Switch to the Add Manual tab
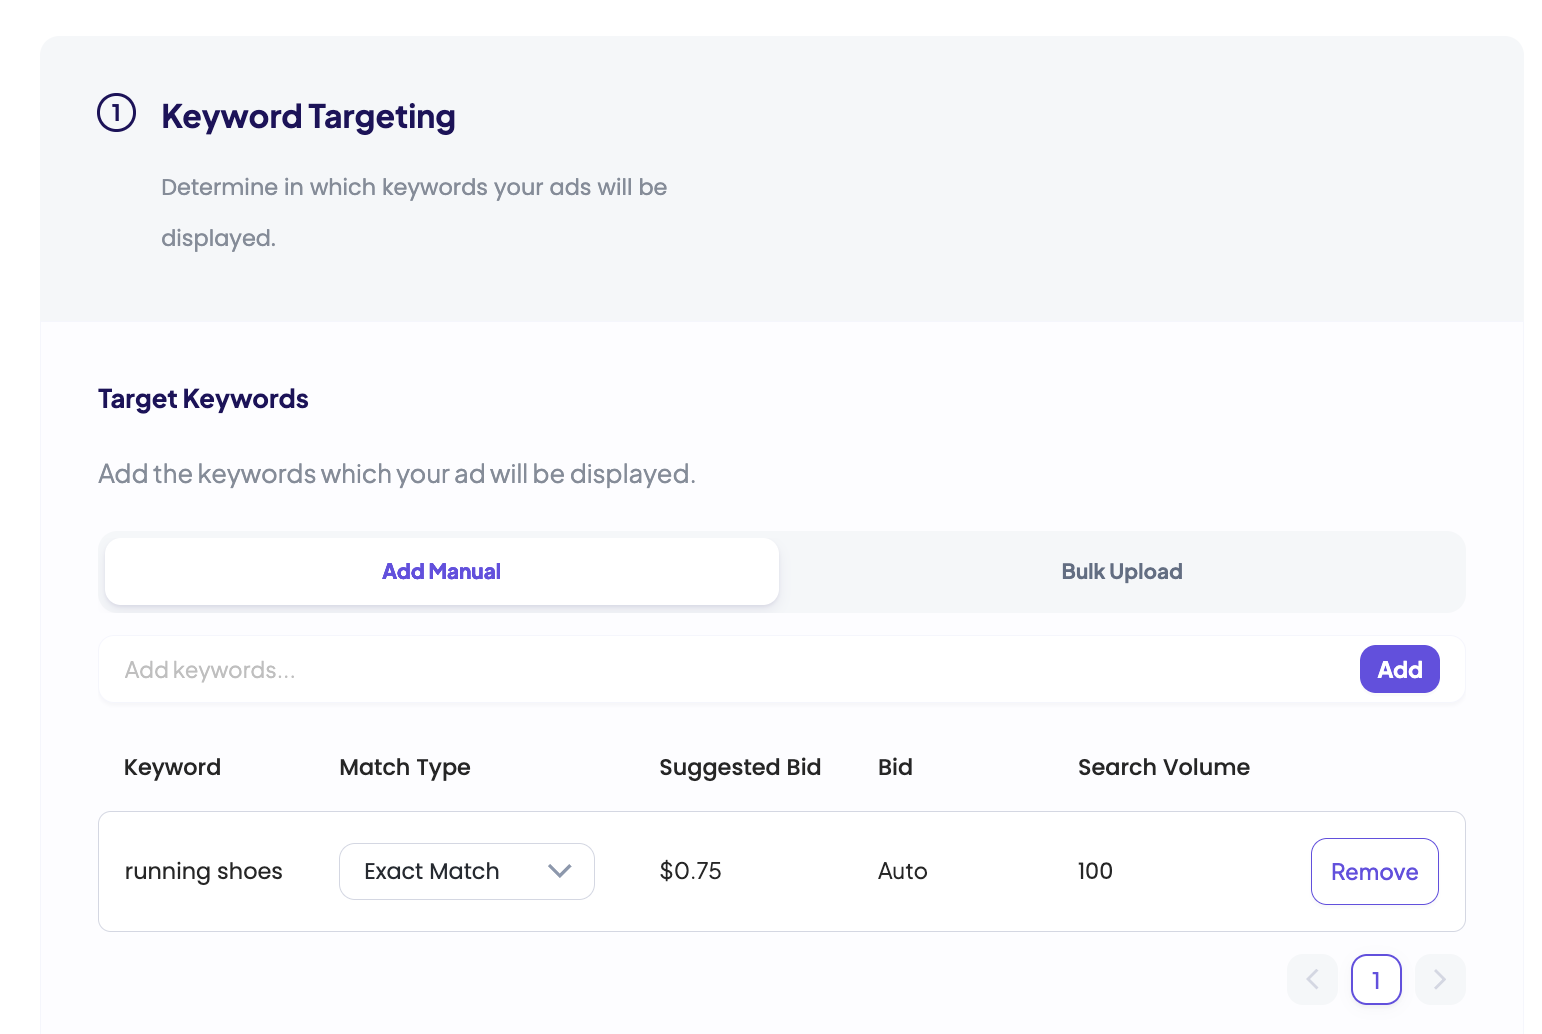The height and width of the screenshot is (1034, 1542). point(441,571)
